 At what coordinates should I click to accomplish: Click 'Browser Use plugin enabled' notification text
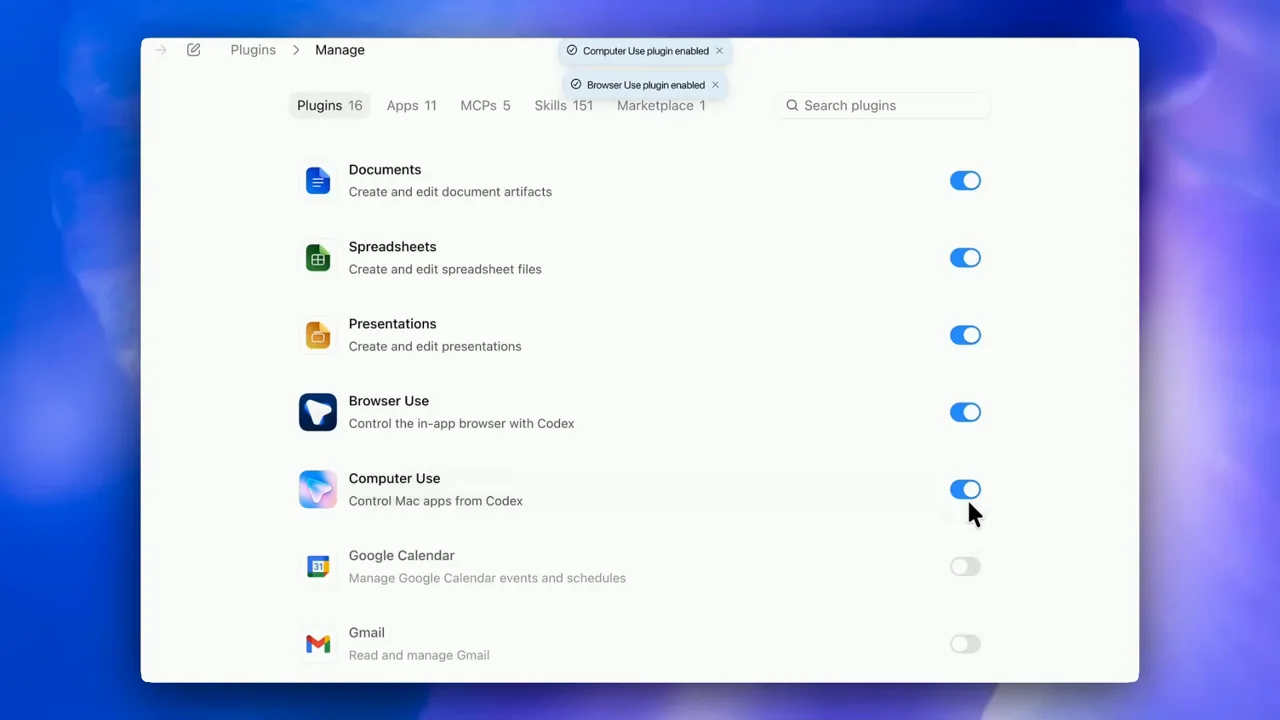646,85
